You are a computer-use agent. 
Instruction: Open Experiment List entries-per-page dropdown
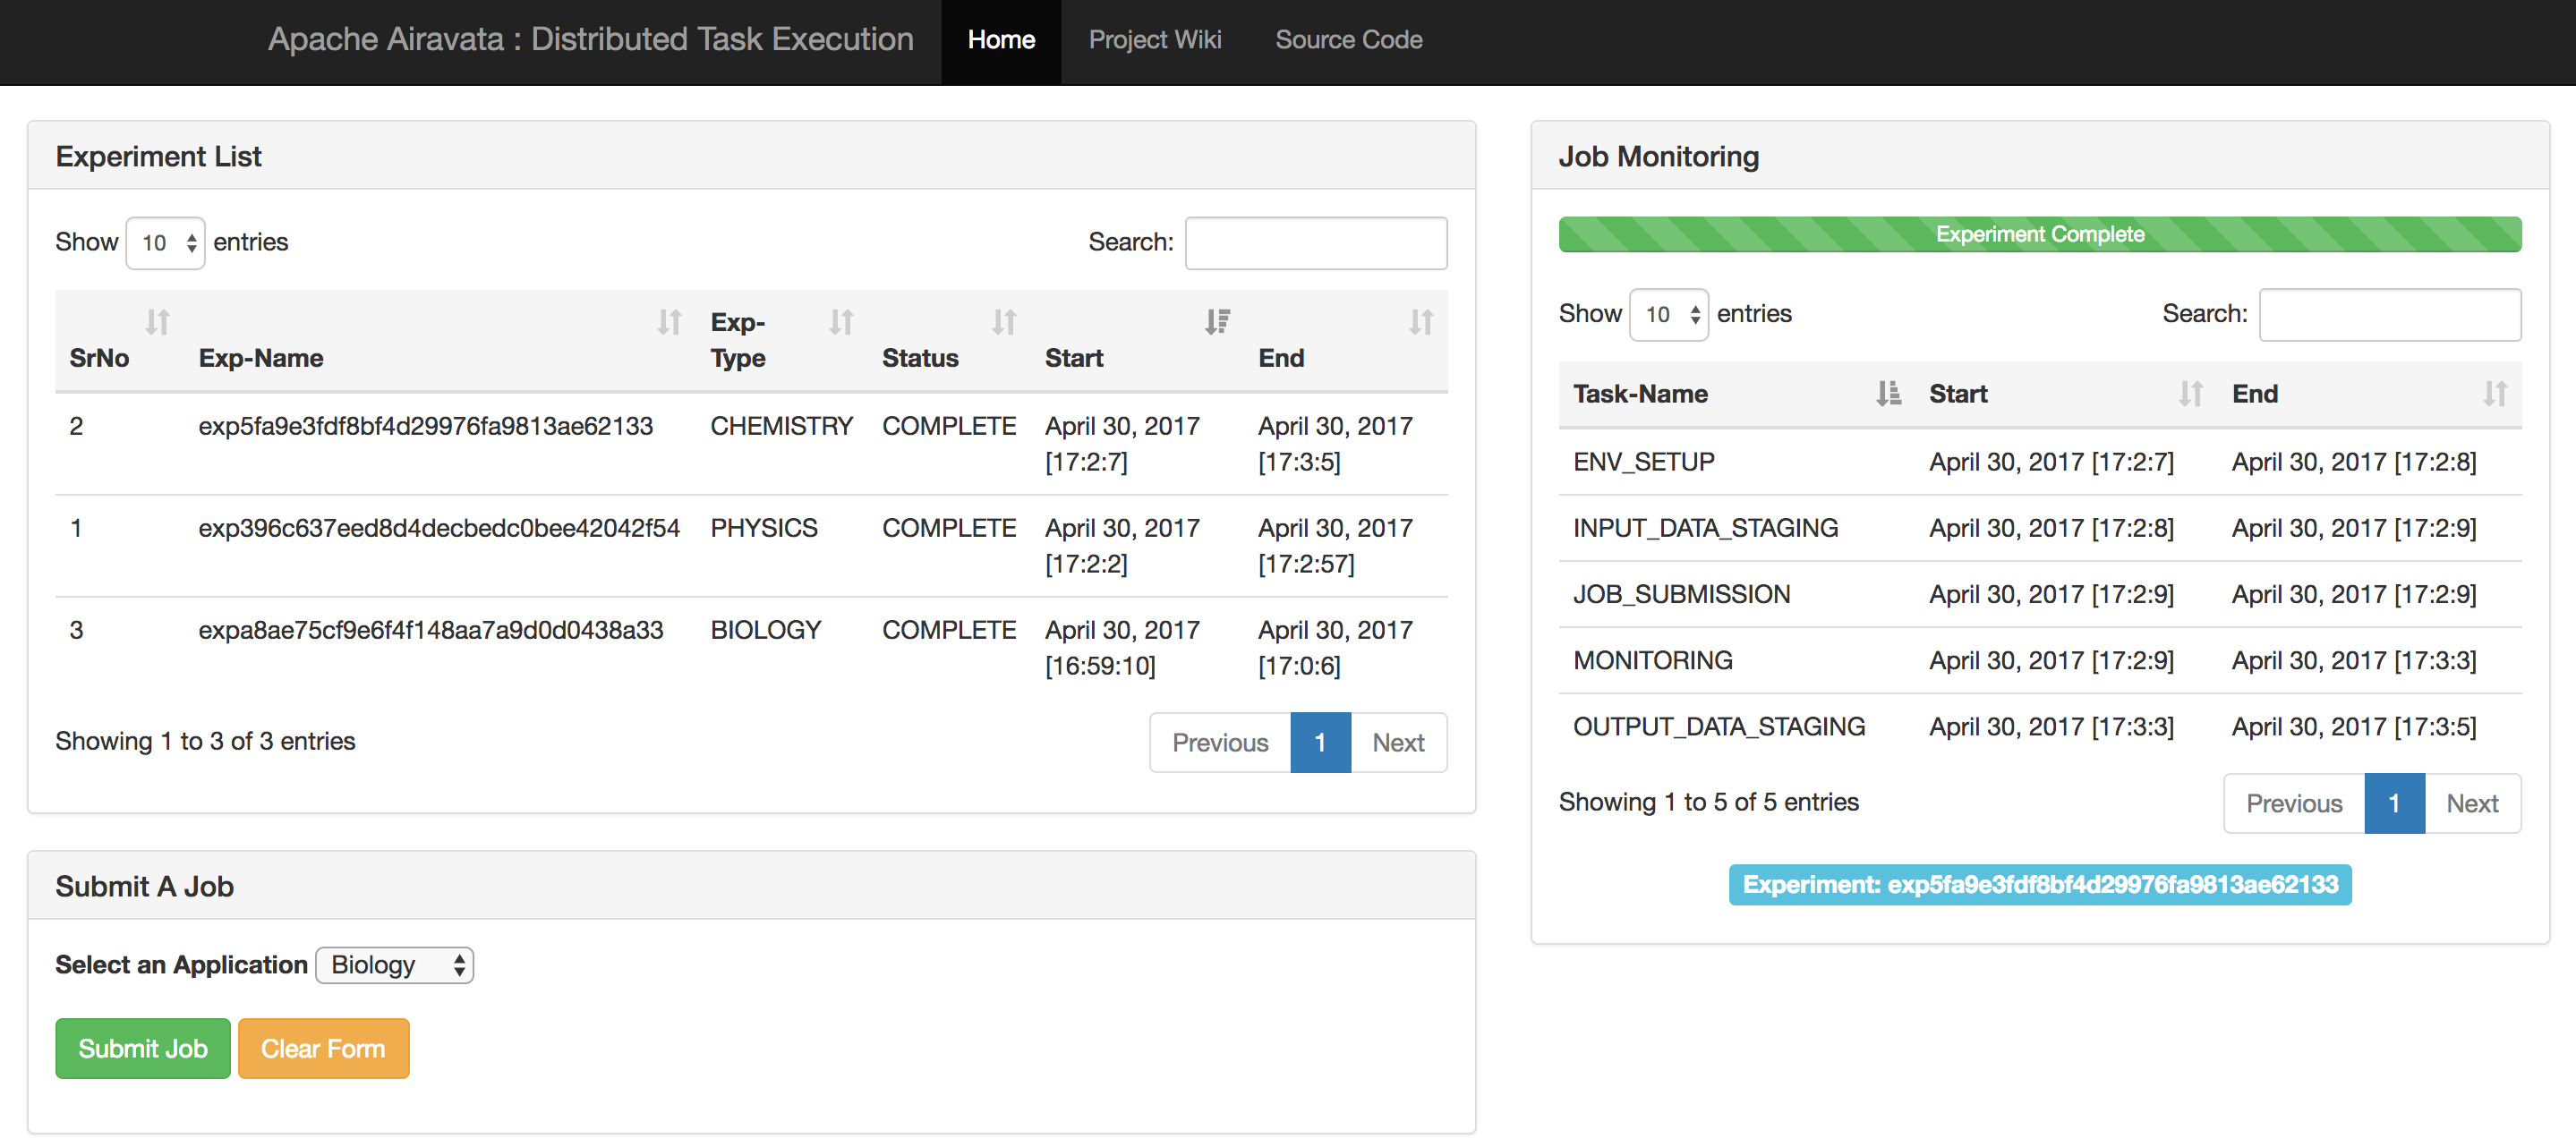(x=166, y=243)
